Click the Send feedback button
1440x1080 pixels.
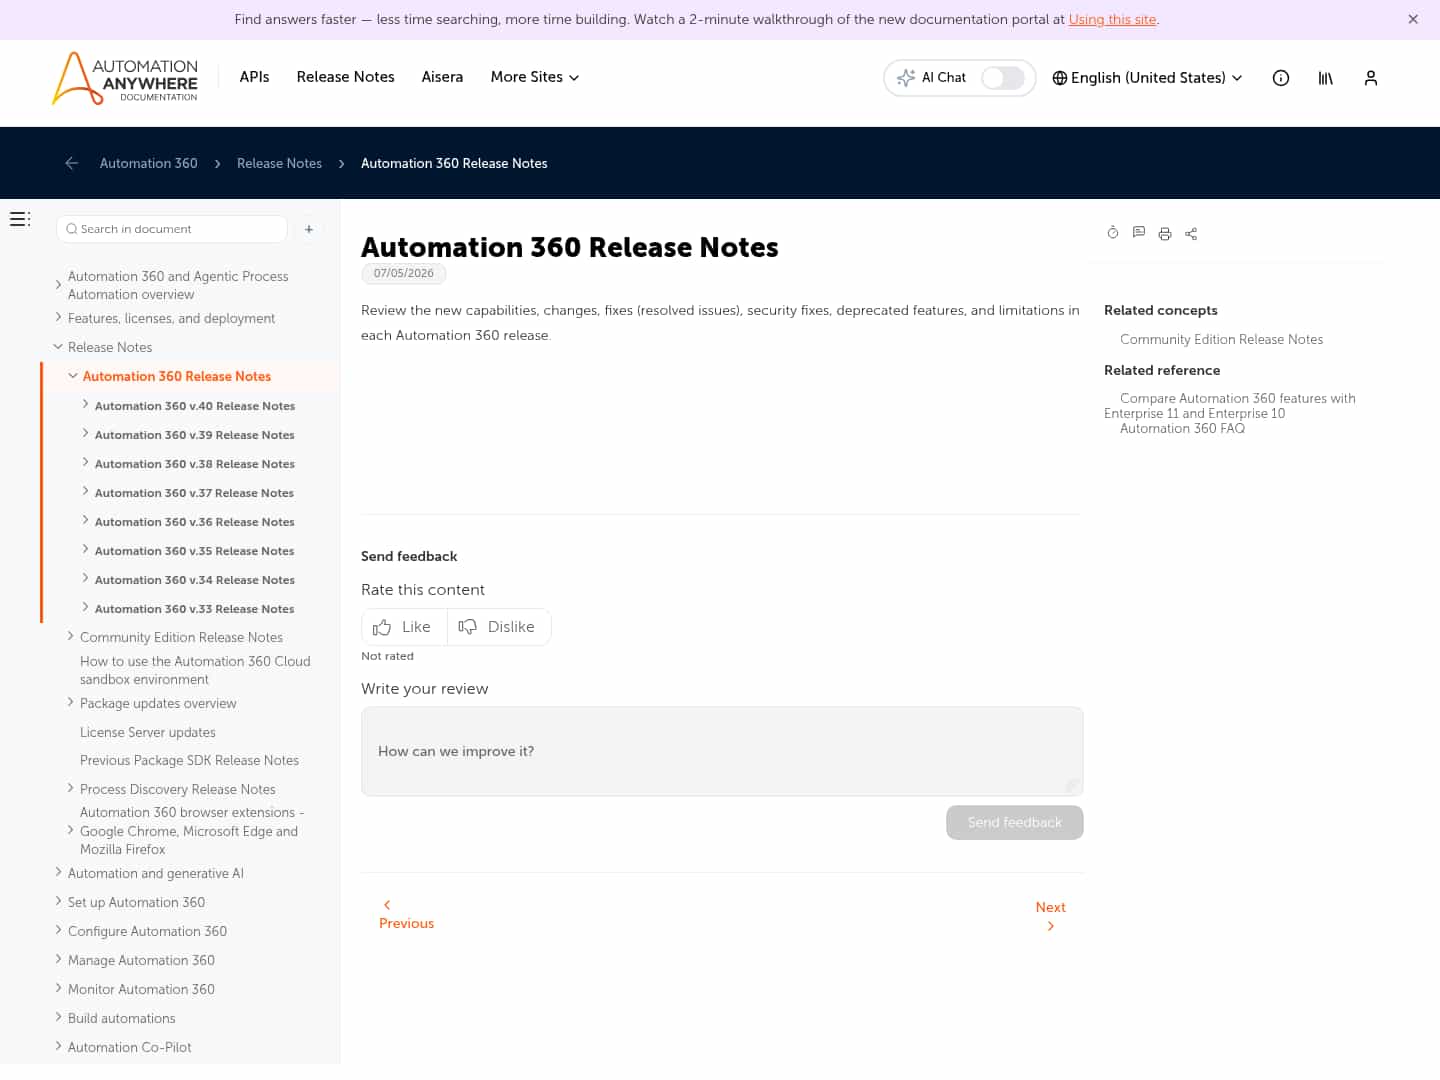point(1015,822)
